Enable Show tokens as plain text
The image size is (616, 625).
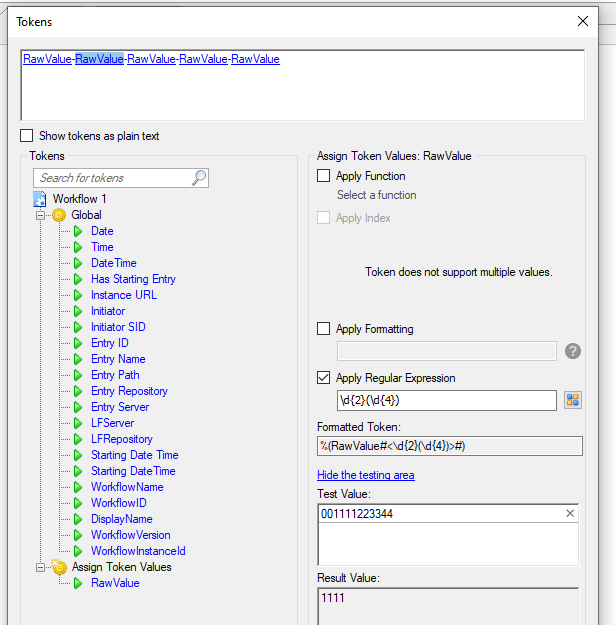click(x=27, y=136)
